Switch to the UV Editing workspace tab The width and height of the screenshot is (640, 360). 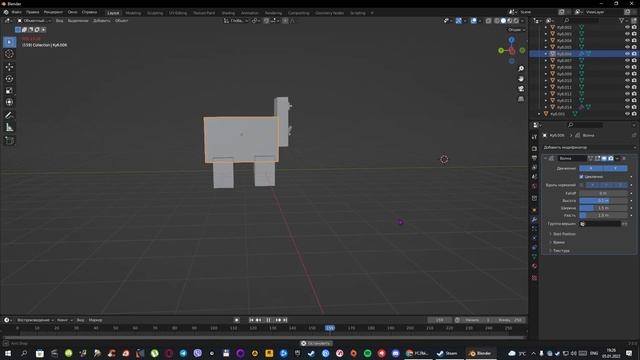tap(178, 13)
